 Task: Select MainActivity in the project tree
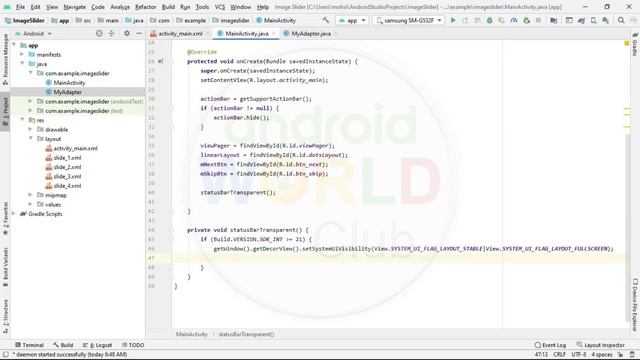point(69,83)
